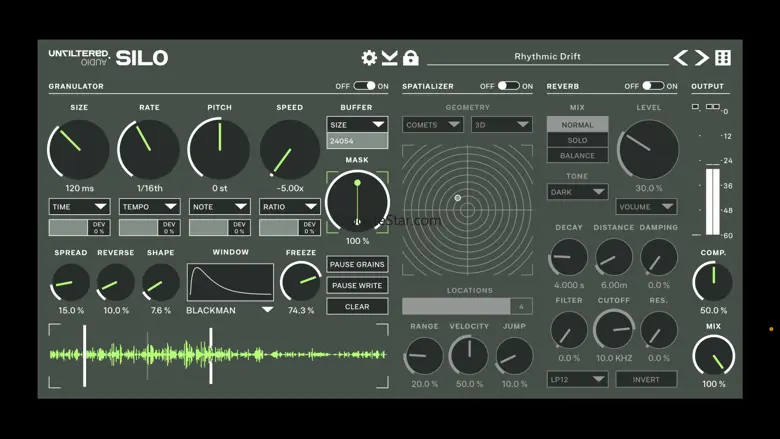This screenshot has height=439, width=780.
Task: Toggle the Reverb on/off switch
Action: [x=653, y=87]
